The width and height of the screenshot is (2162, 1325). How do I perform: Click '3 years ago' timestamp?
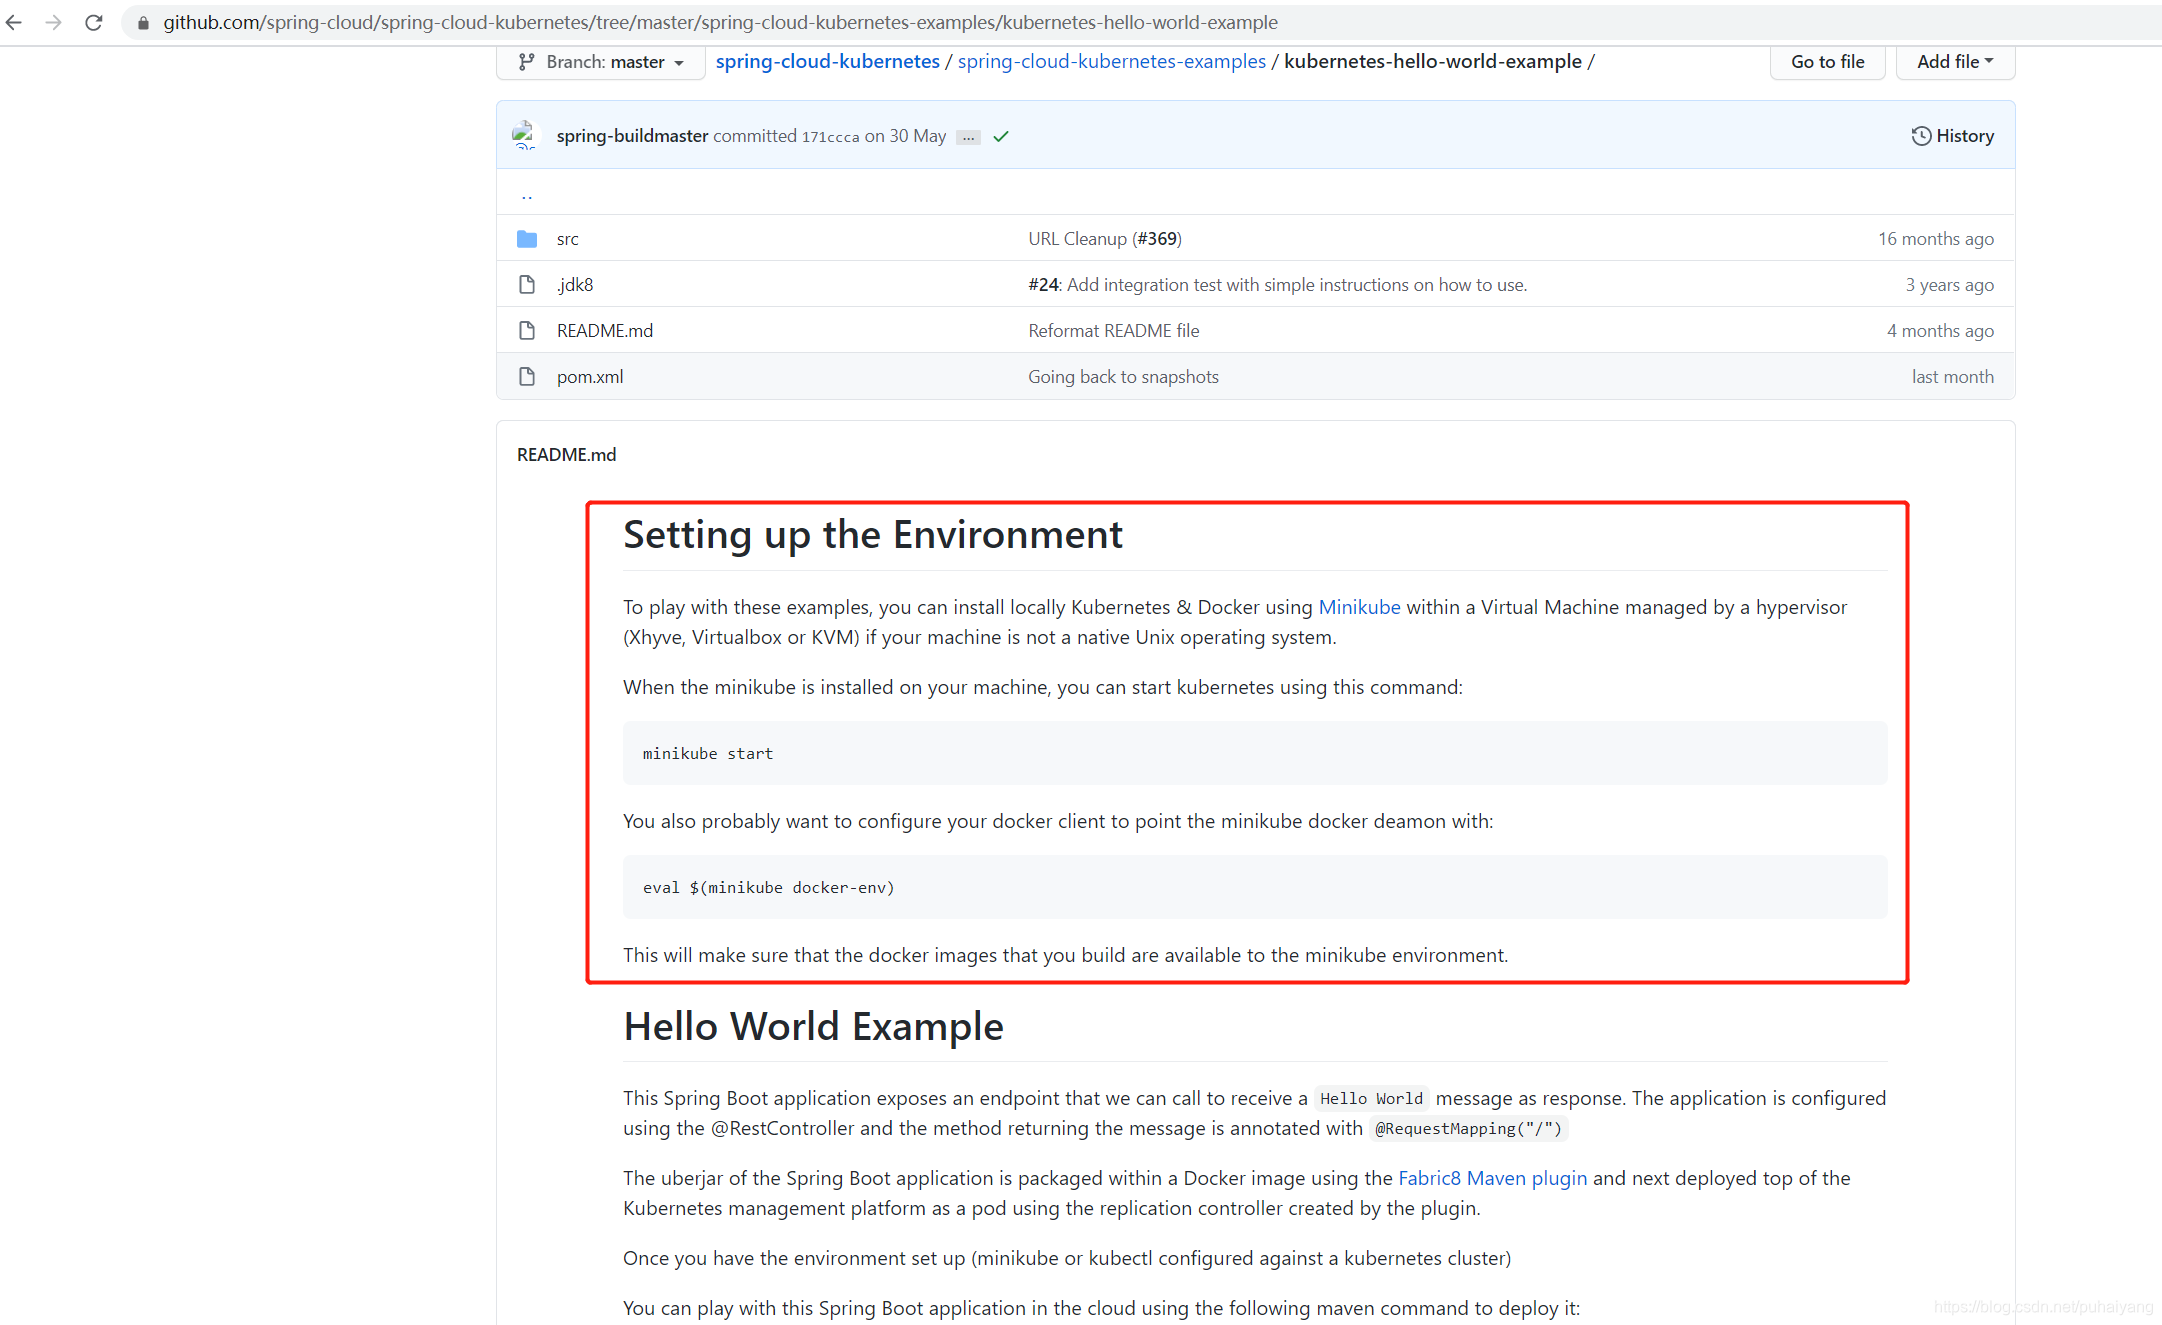coord(1949,285)
